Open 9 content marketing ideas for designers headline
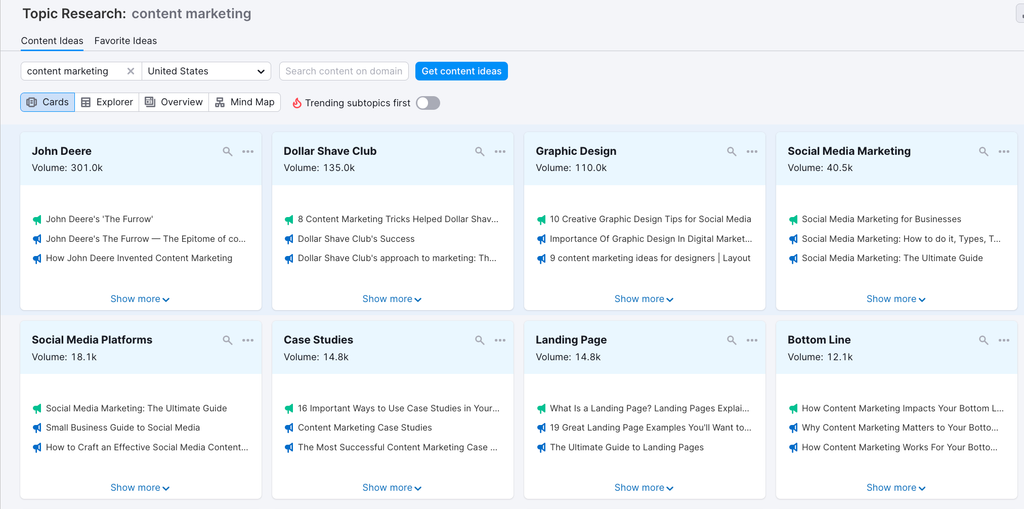This screenshot has height=509, width=1024. click(650, 258)
